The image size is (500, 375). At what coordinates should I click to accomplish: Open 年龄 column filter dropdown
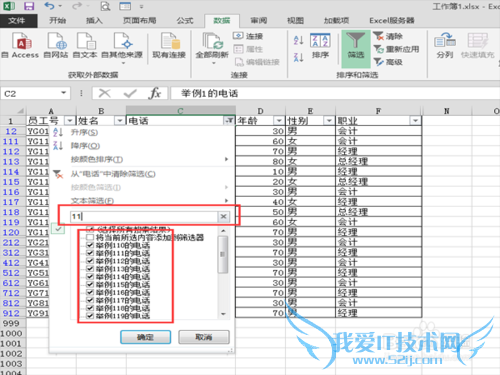[279, 120]
